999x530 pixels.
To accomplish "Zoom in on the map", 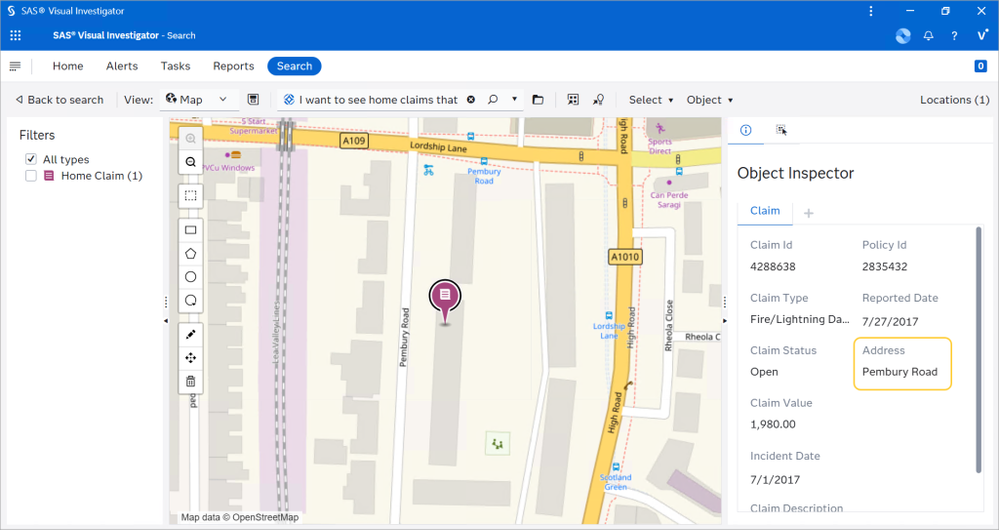I will (190, 138).
